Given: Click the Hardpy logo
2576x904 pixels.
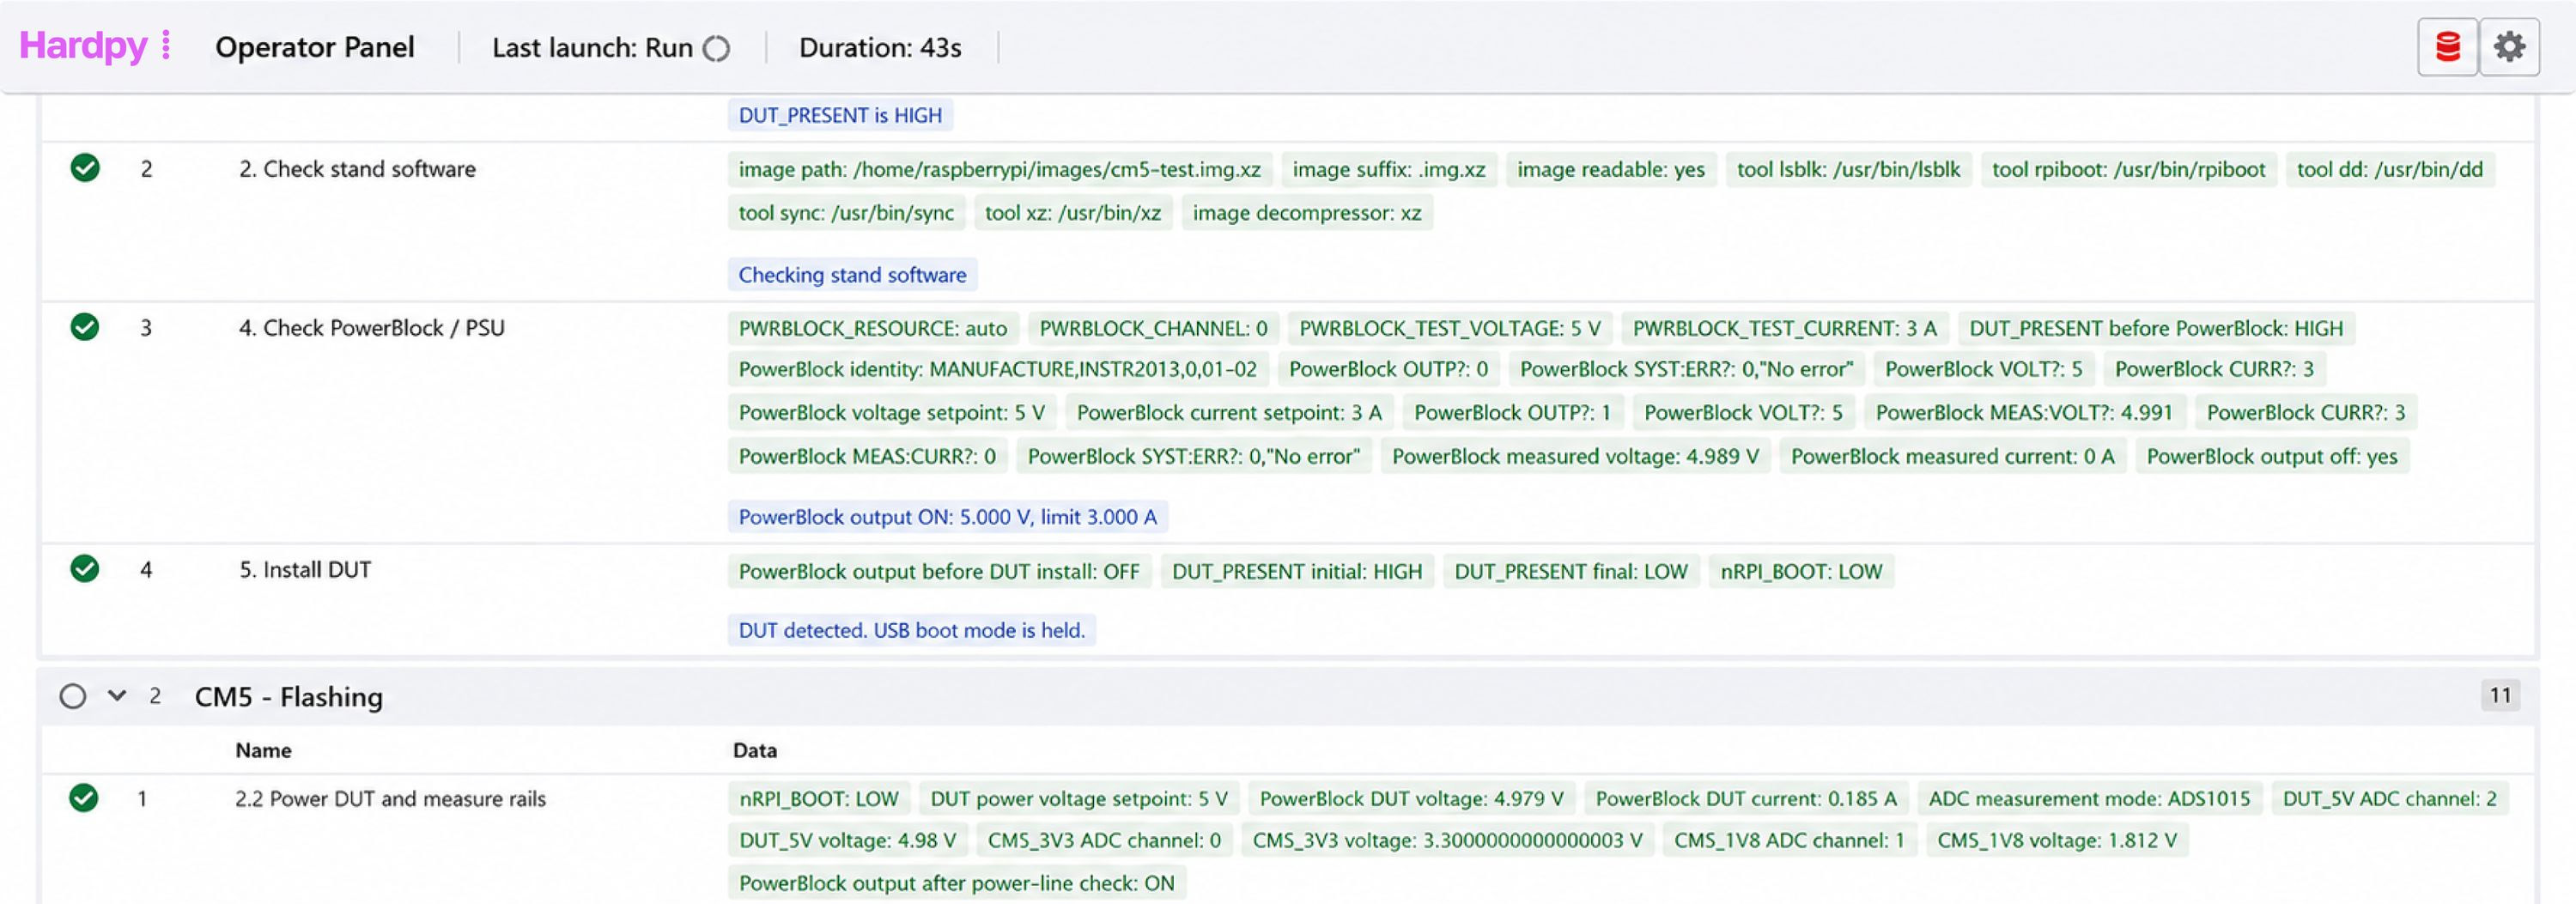Looking at the screenshot, I should click(83, 46).
